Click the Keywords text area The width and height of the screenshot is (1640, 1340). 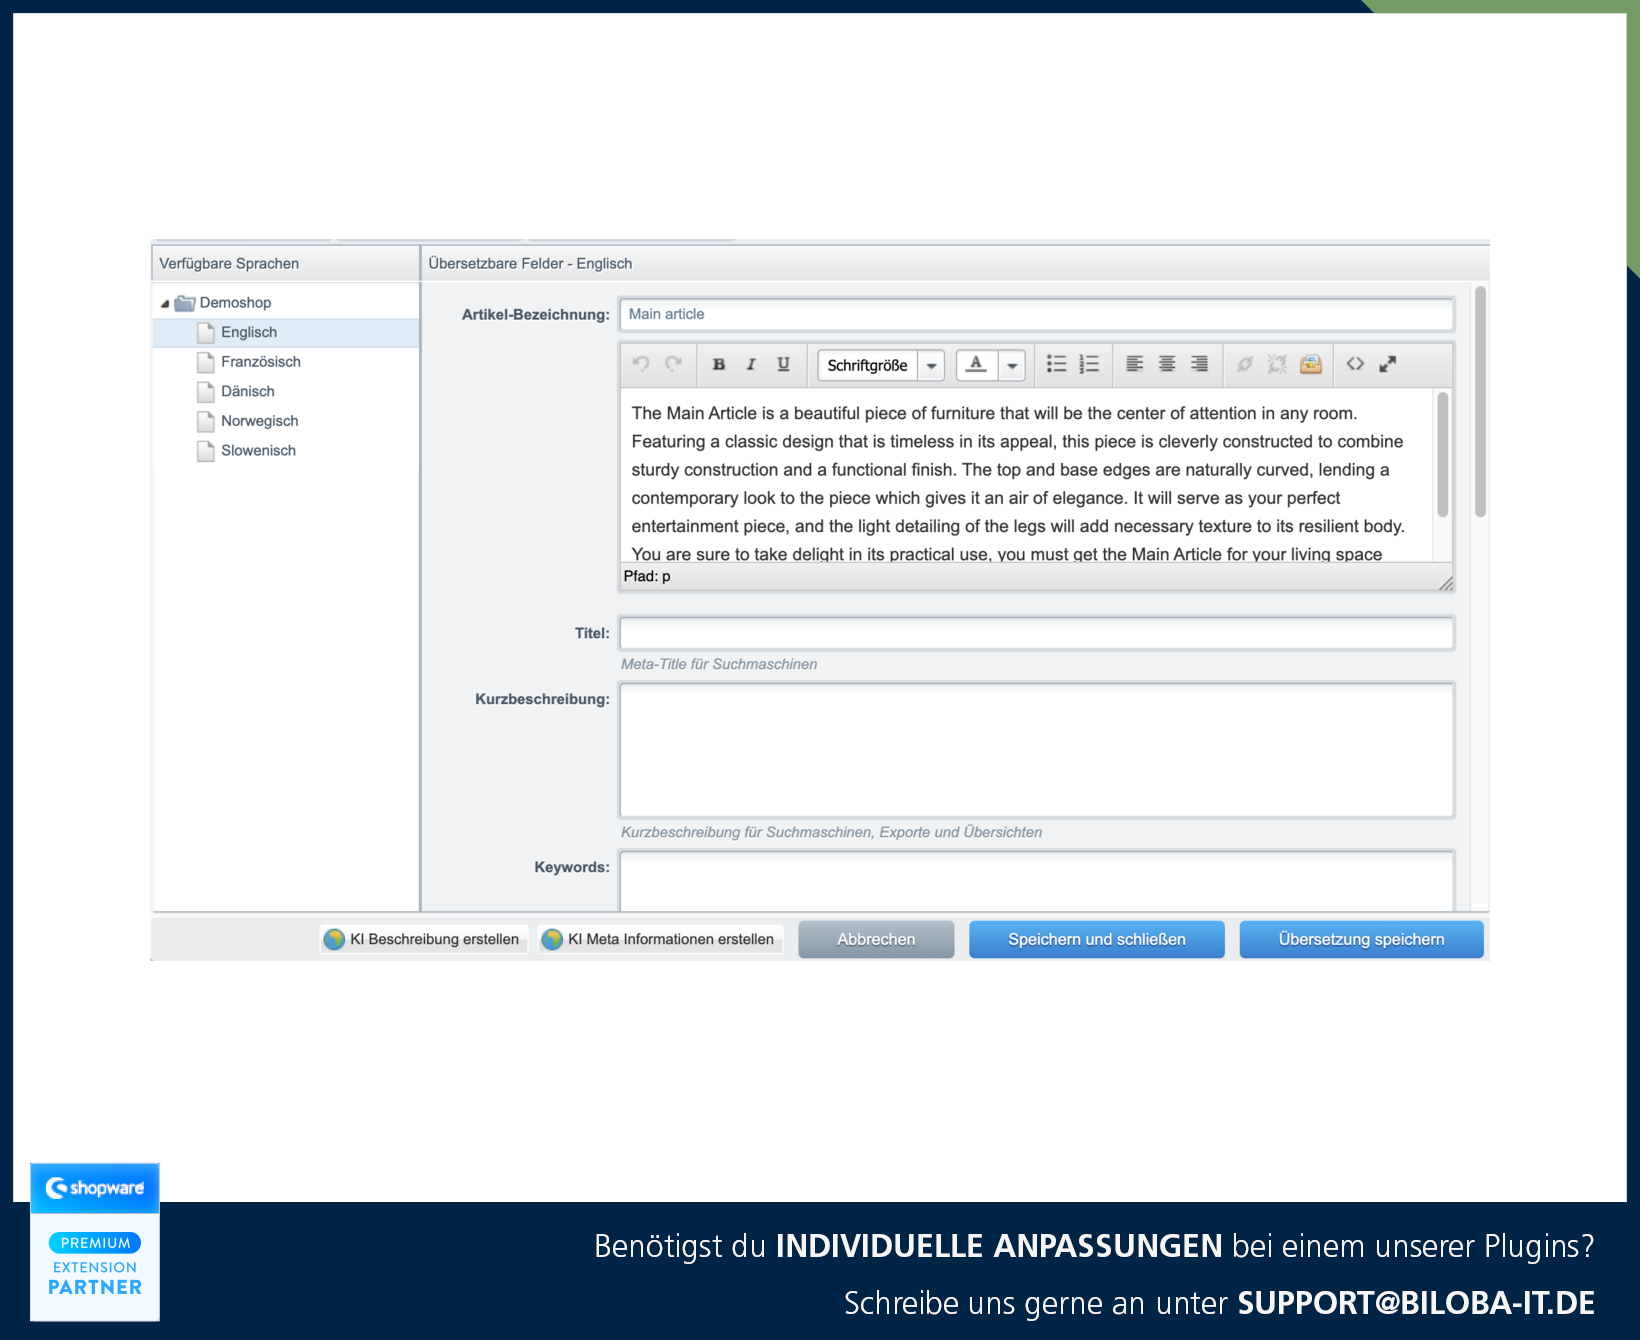1036,881
